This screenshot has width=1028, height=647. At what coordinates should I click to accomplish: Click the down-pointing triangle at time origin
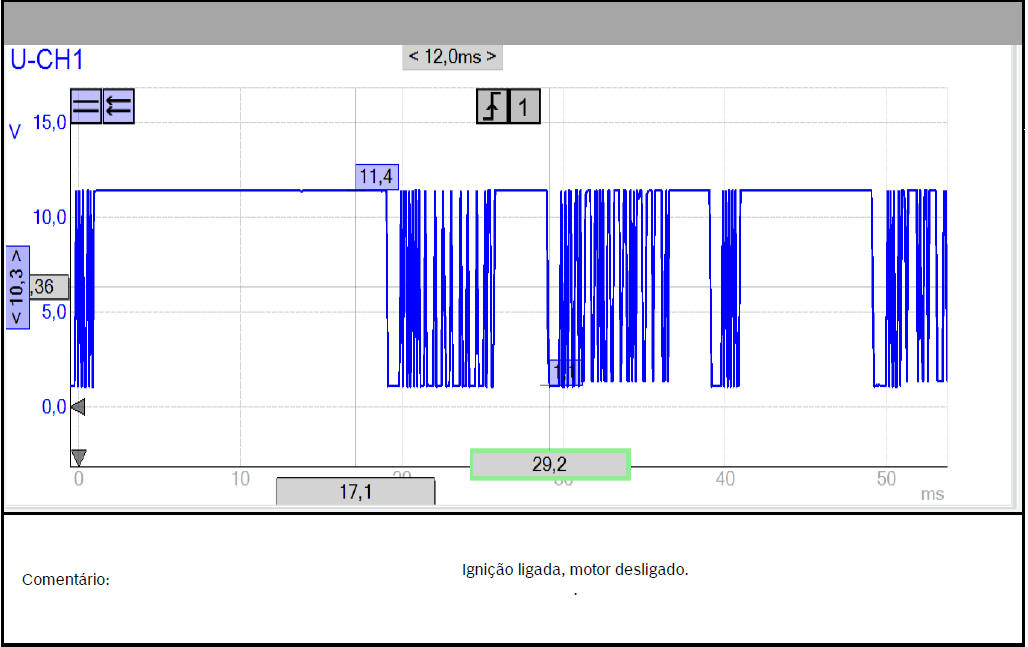click(78, 457)
